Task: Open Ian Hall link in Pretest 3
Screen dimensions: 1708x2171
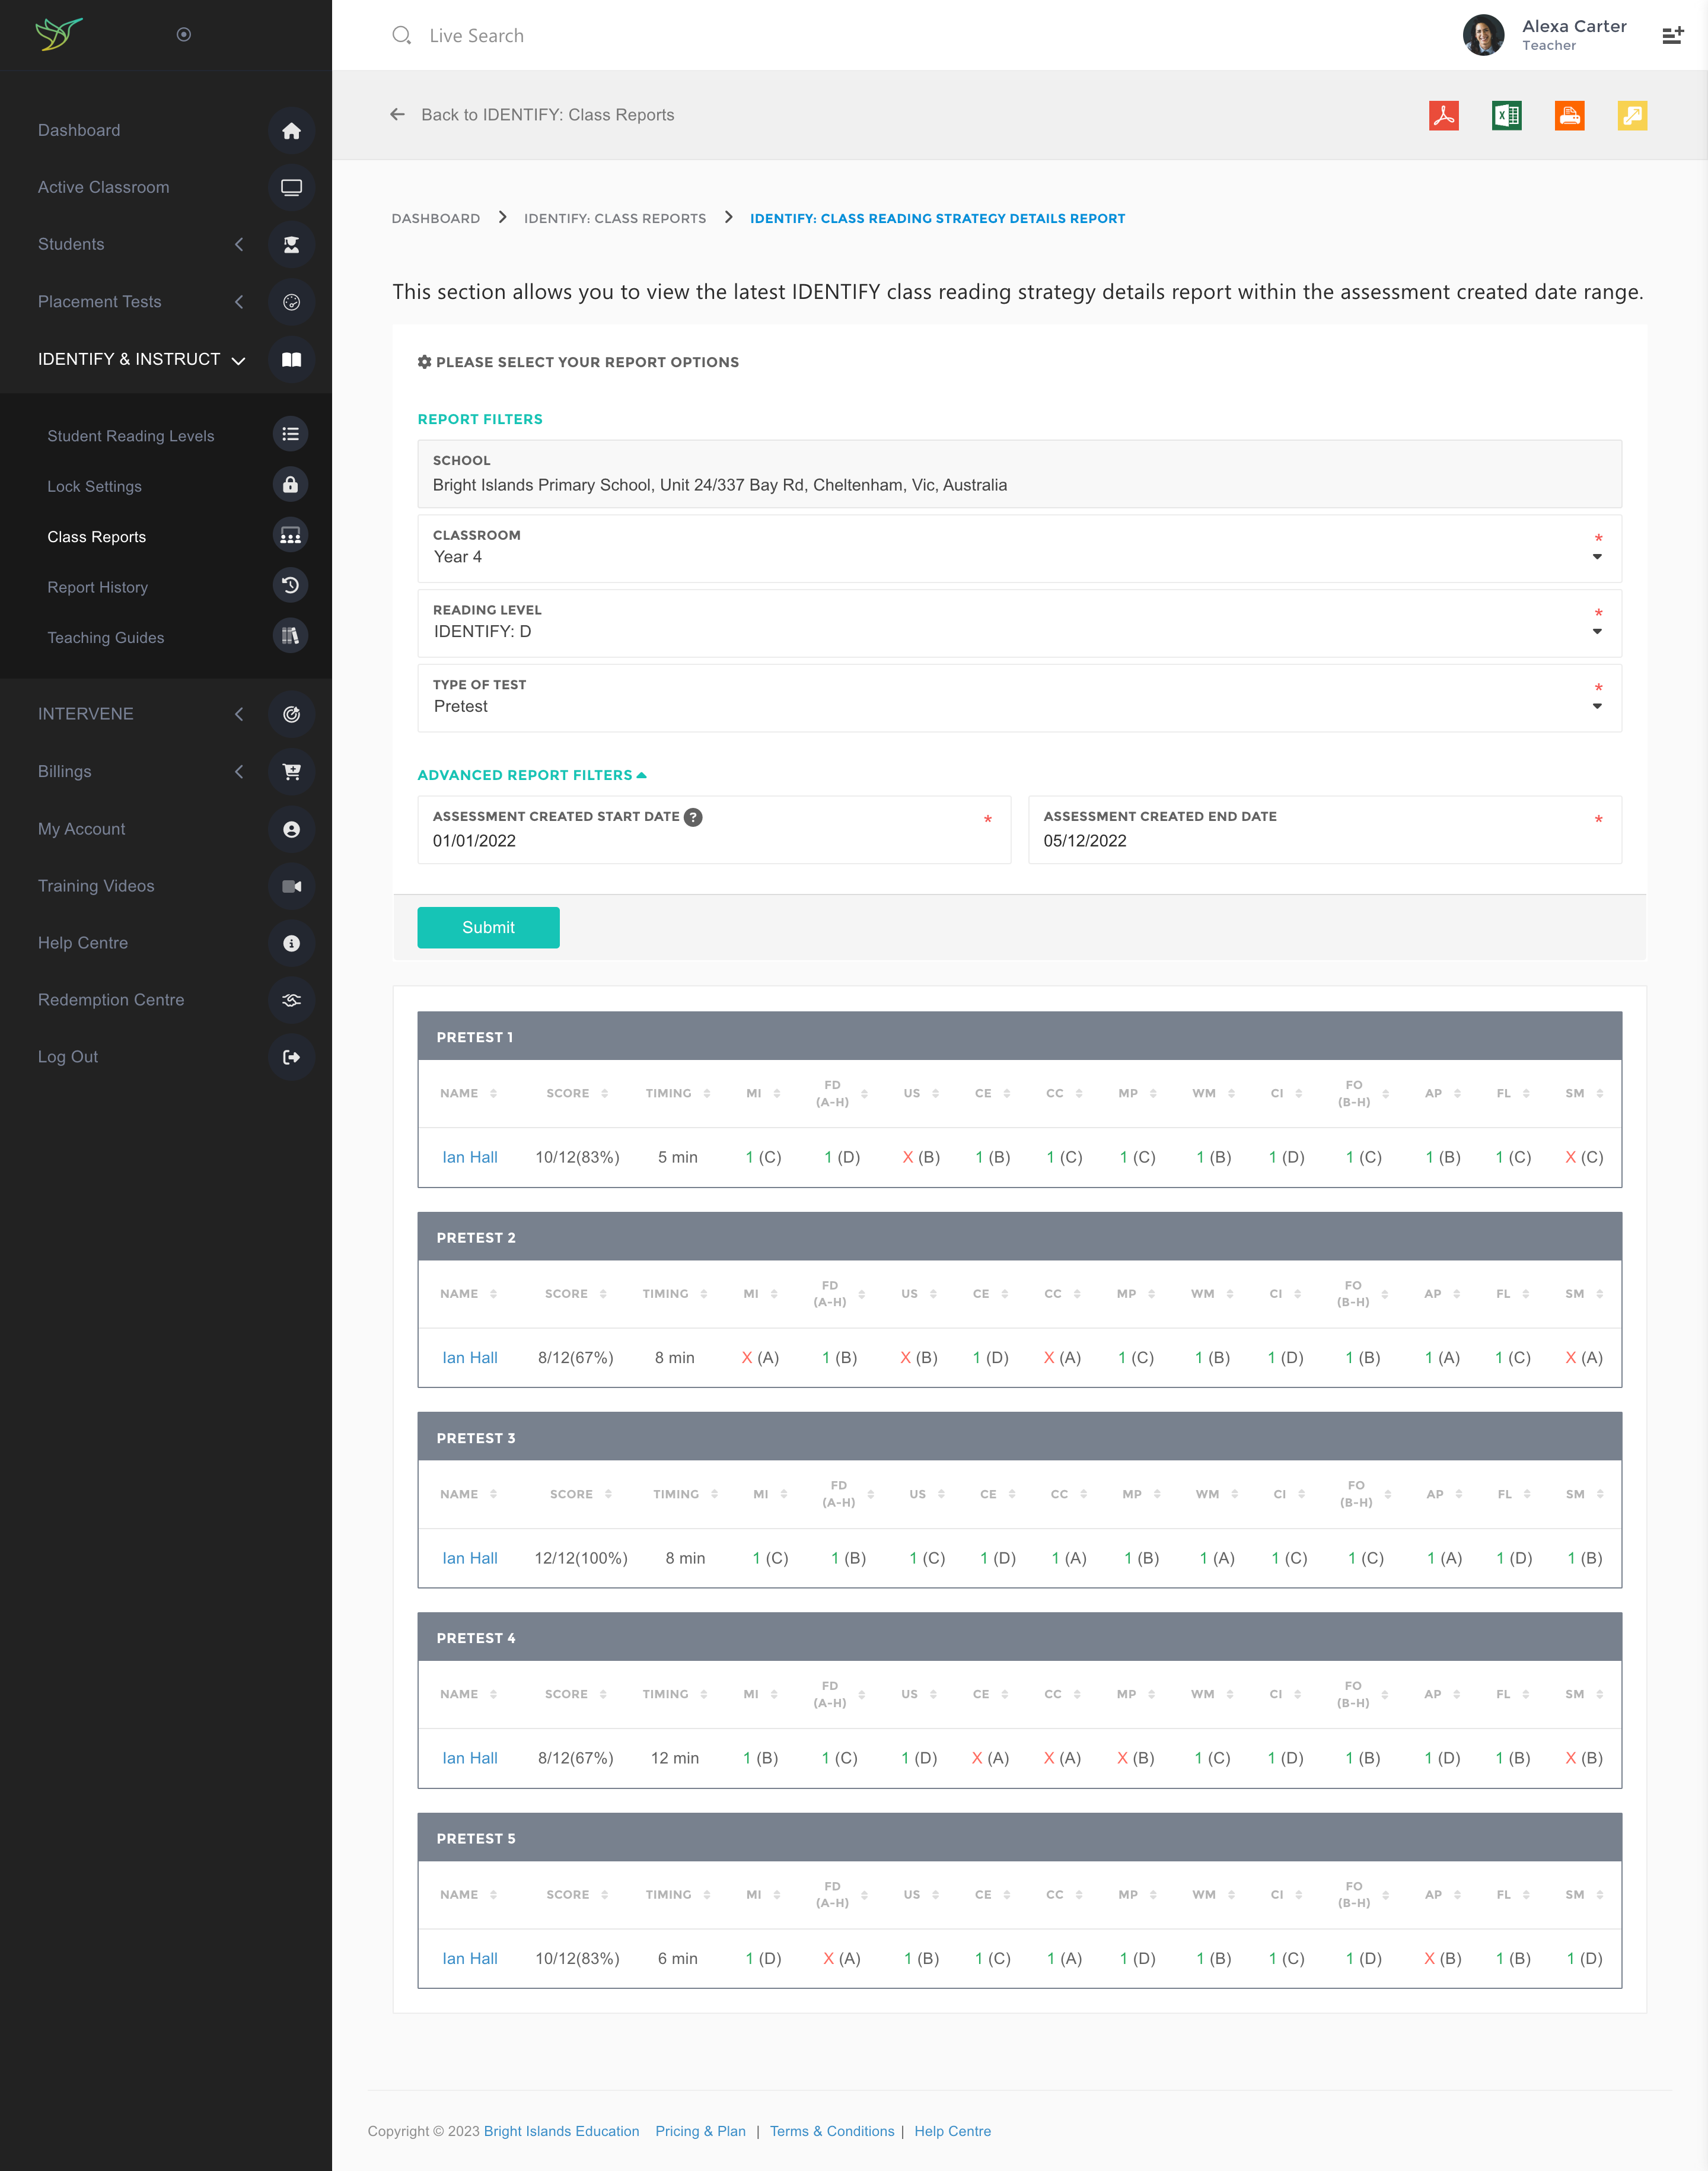Action: tap(469, 1558)
